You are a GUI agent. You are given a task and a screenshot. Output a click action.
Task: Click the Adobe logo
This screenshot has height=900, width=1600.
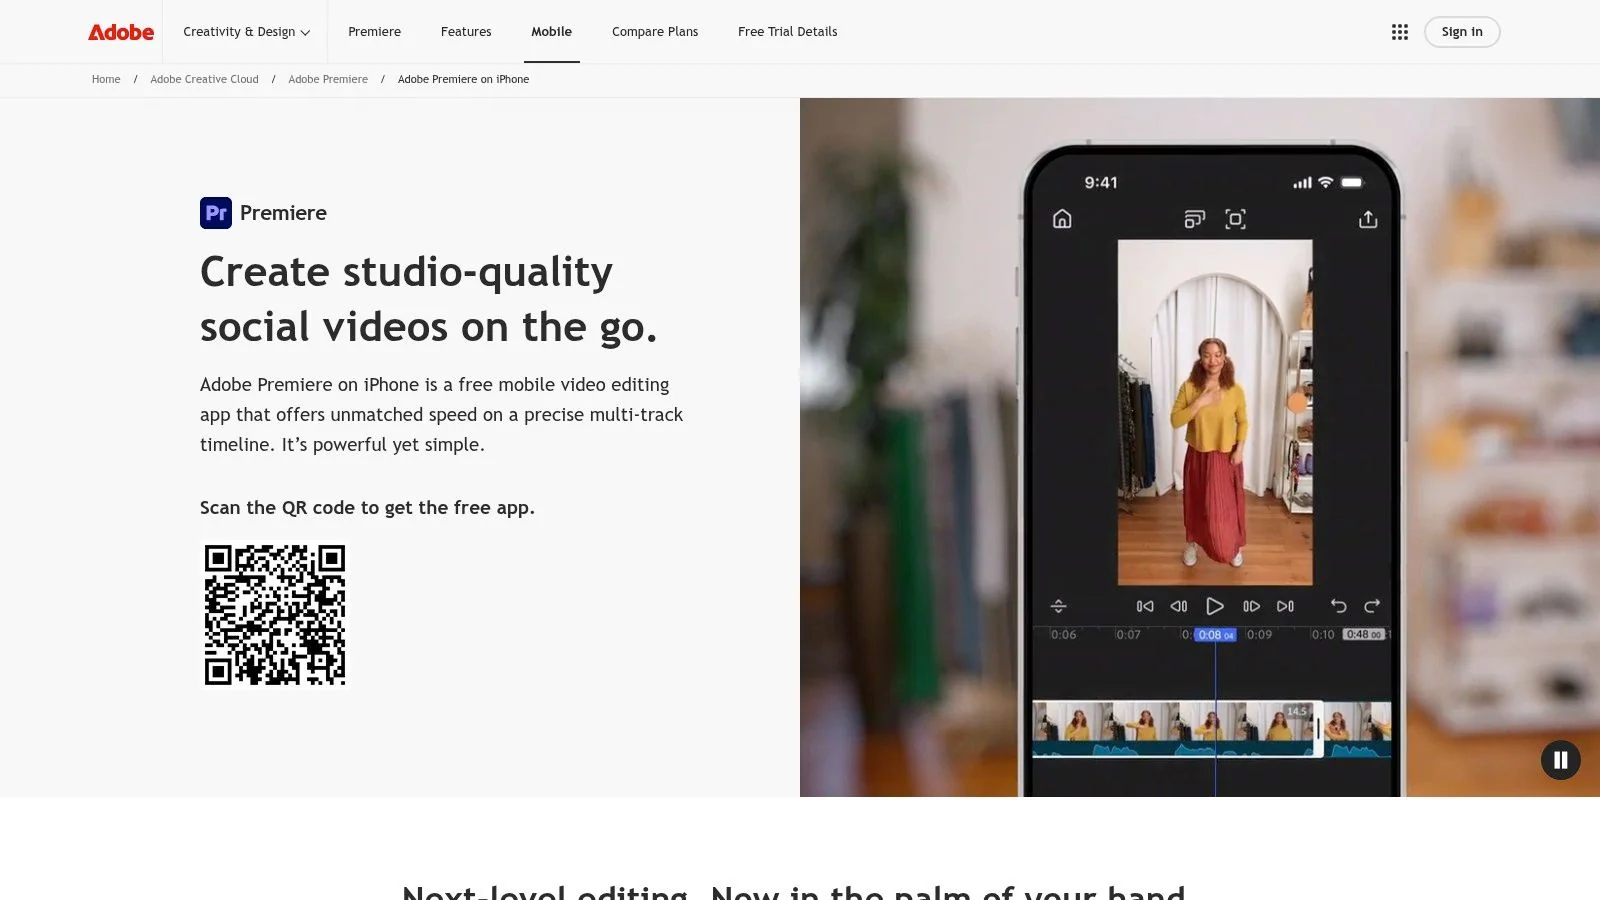(x=121, y=32)
